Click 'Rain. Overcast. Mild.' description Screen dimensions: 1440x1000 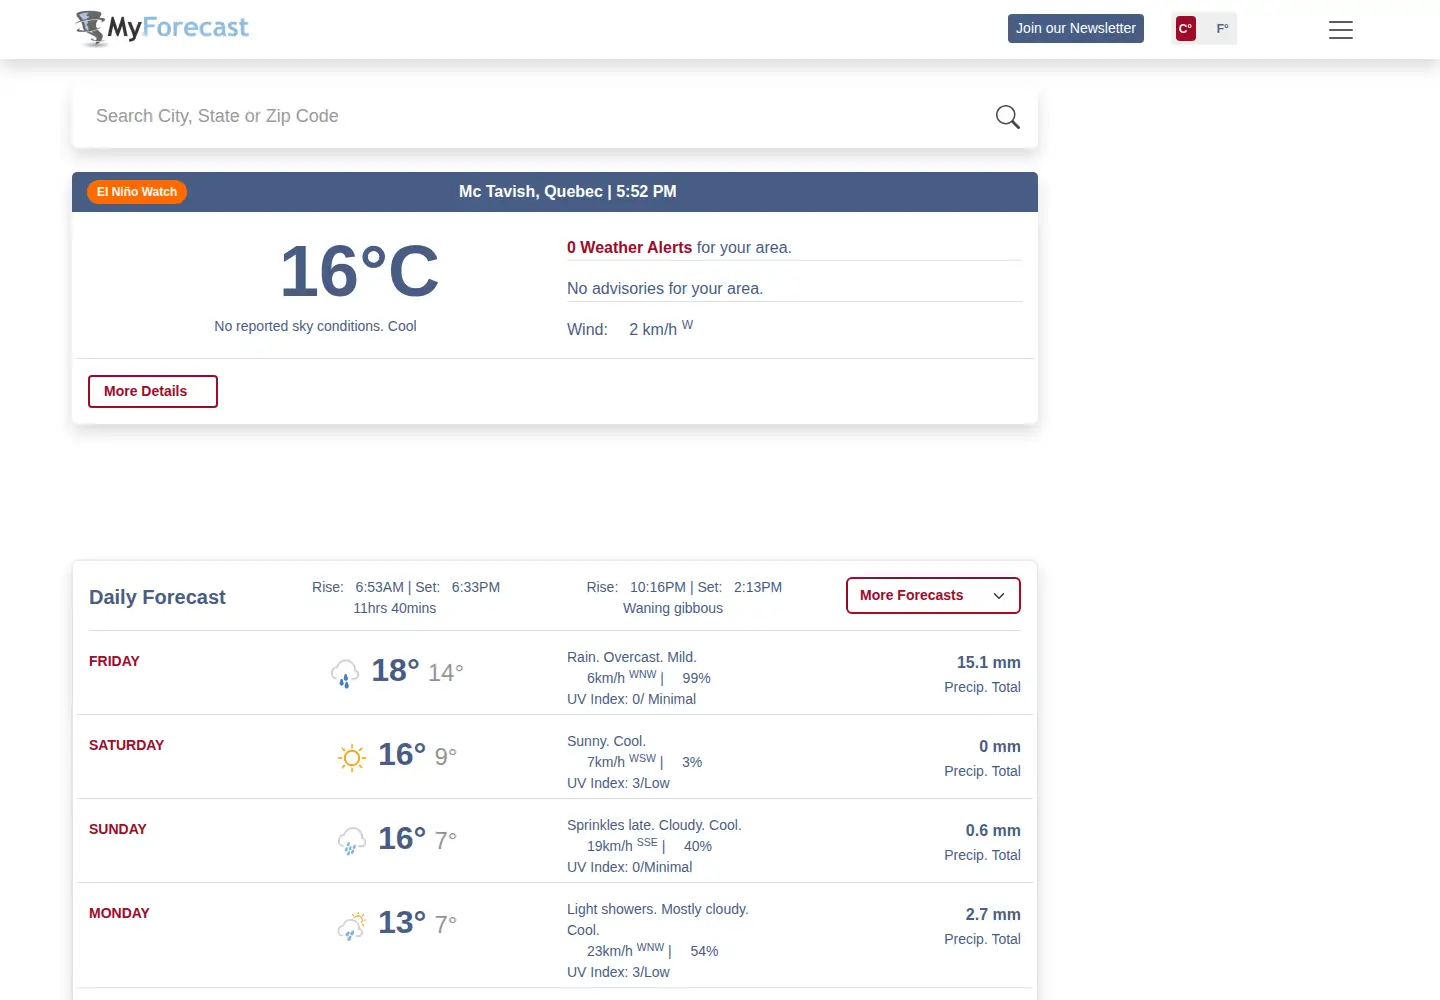(x=632, y=657)
